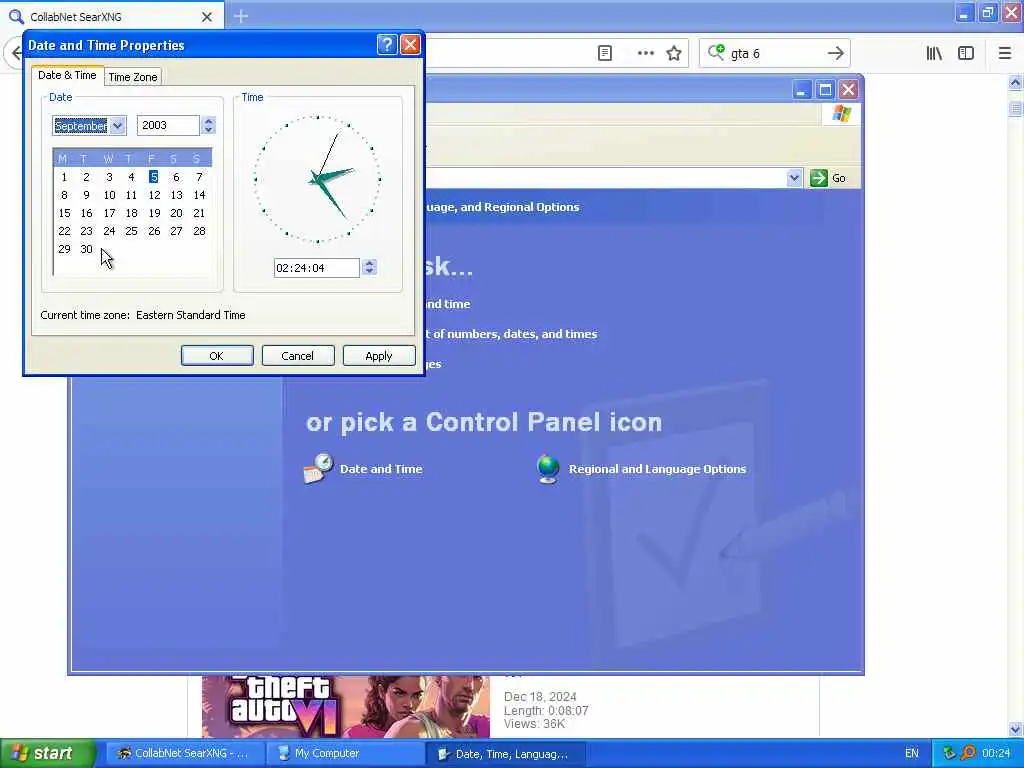The height and width of the screenshot is (768, 1024).
Task: Open the Grand Theft Auto VI video thumbnail
Action: pyautogui.click(x=345, y=707)
